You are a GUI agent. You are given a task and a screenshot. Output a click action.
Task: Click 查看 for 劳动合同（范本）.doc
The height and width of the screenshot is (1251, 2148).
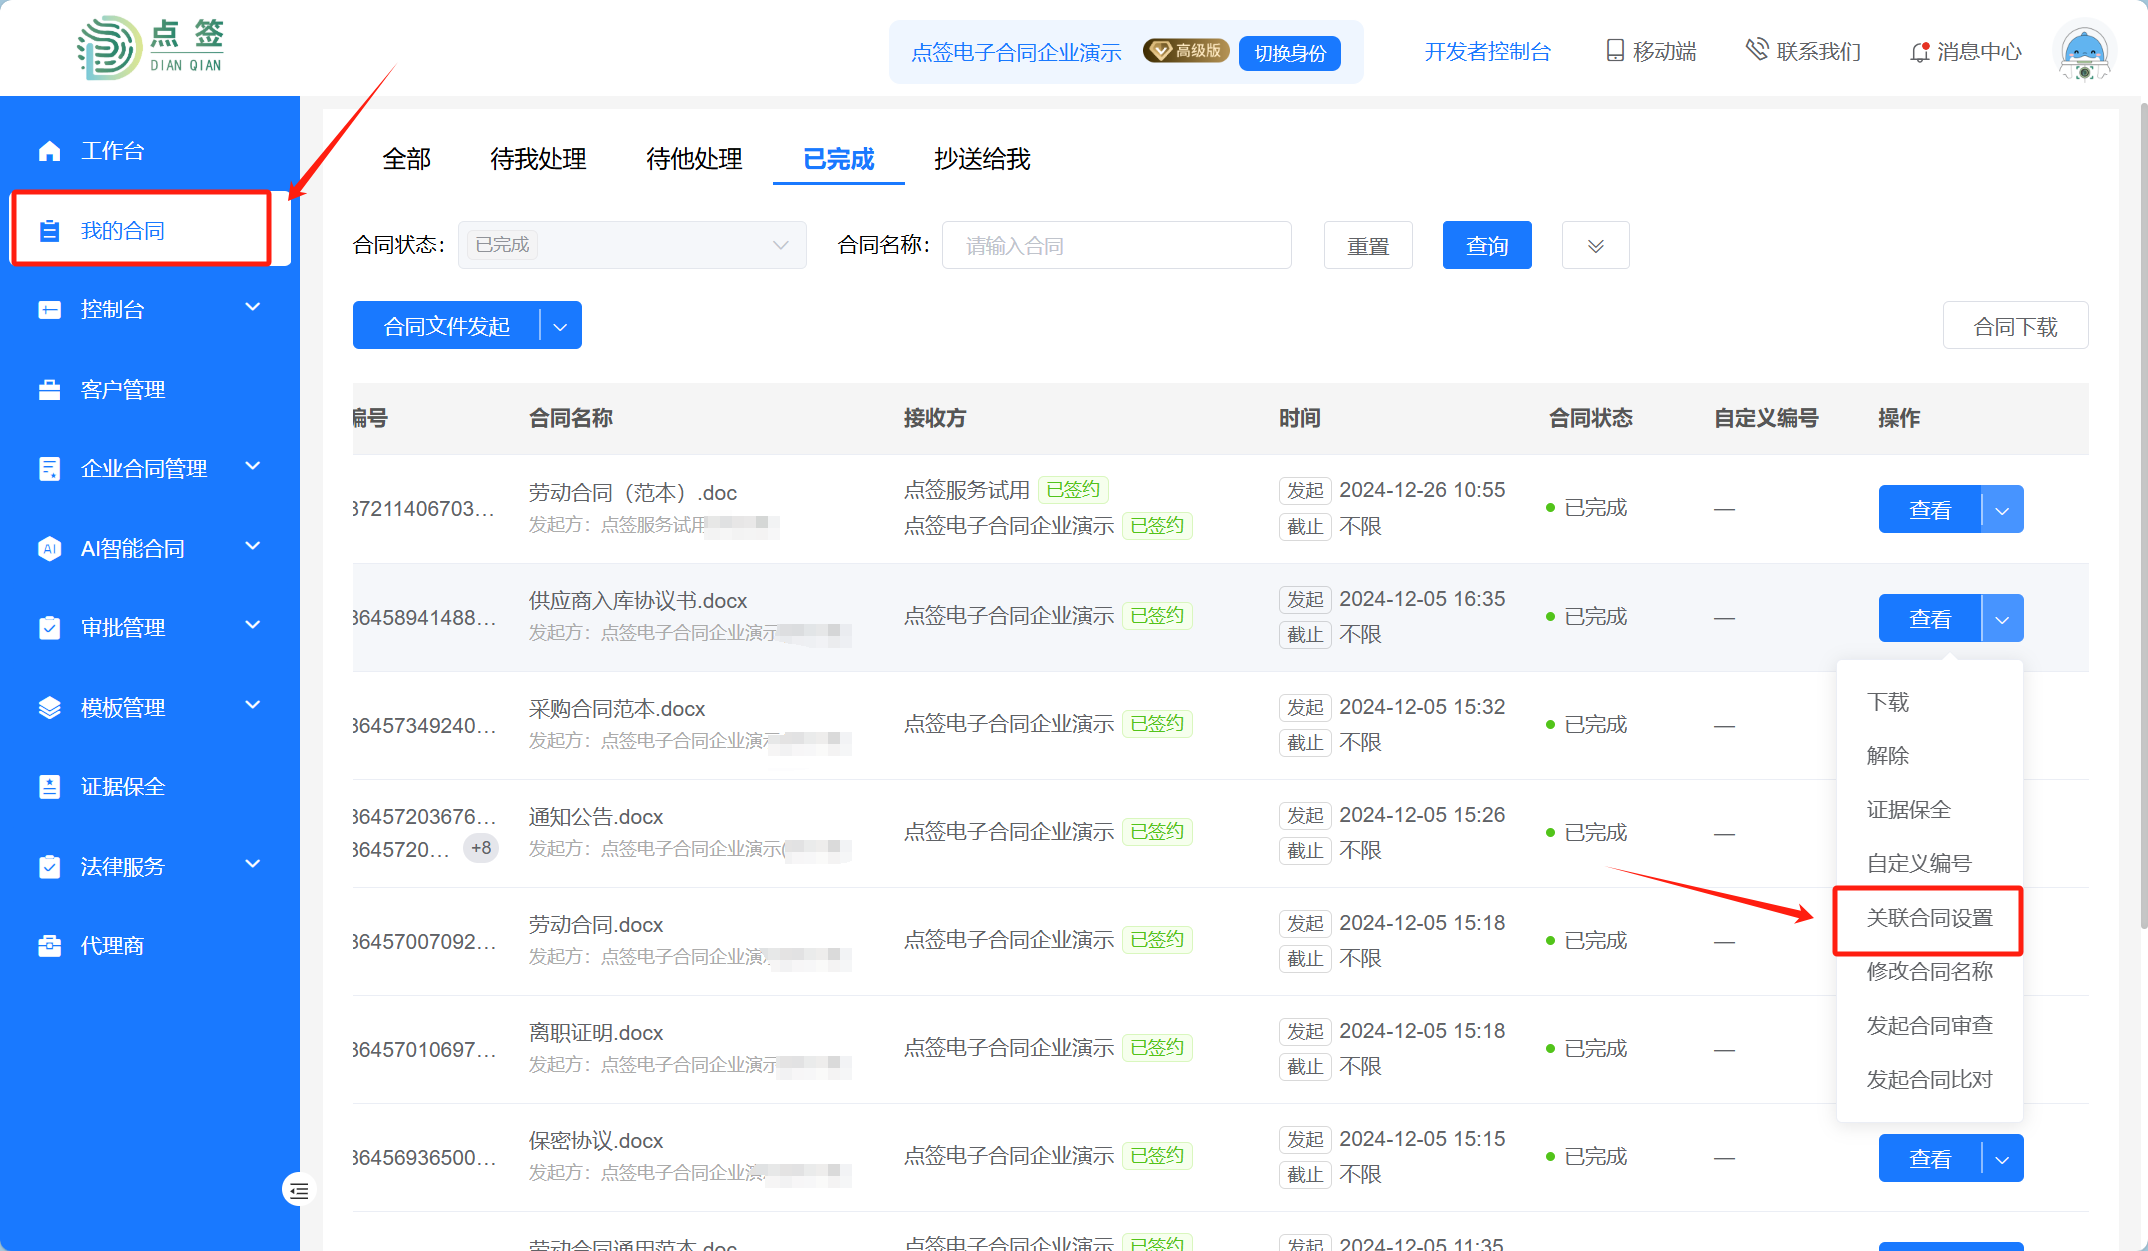(x=1930, y=510)
